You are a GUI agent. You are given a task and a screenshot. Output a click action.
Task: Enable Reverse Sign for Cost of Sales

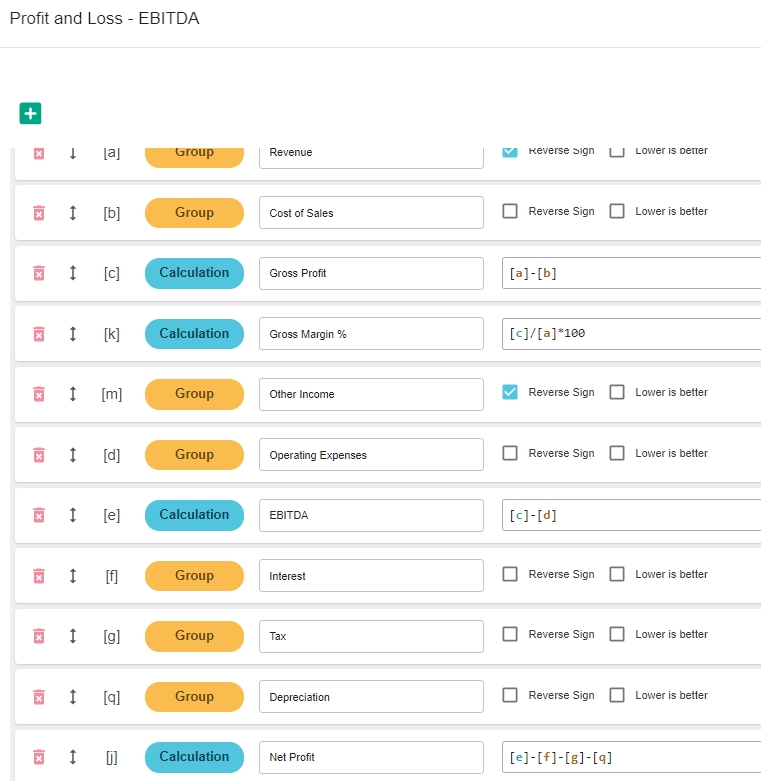click(x=510, y=212)
